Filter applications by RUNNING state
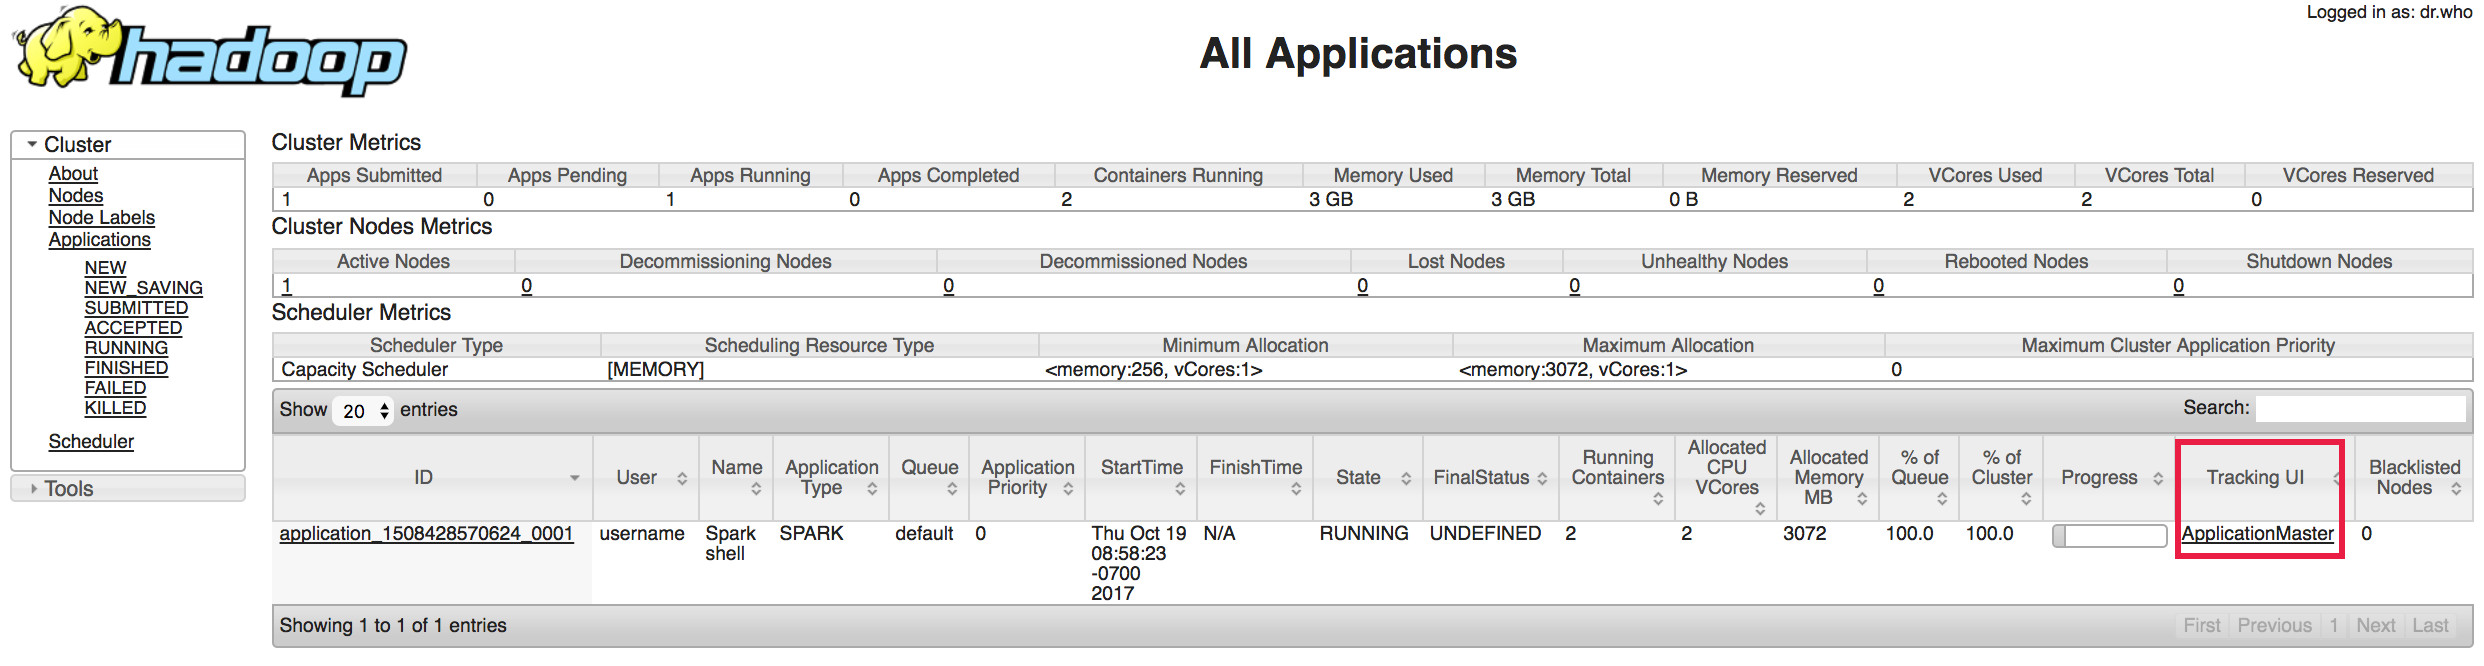Screen dimensions: 2484x666 [126, 348]
